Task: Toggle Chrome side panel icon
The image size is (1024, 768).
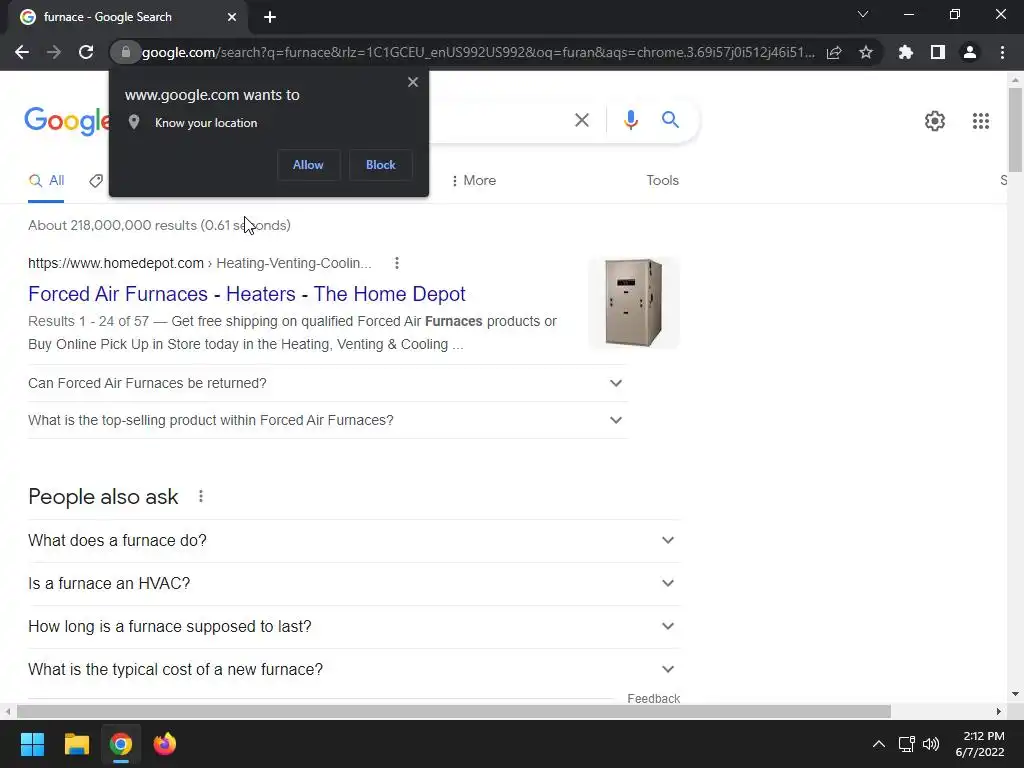Action: click(938, 52)
